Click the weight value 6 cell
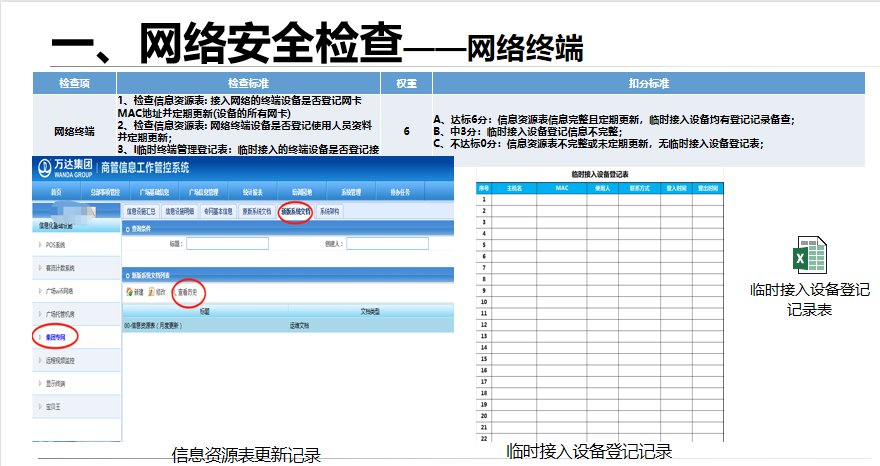 [406, 131]
